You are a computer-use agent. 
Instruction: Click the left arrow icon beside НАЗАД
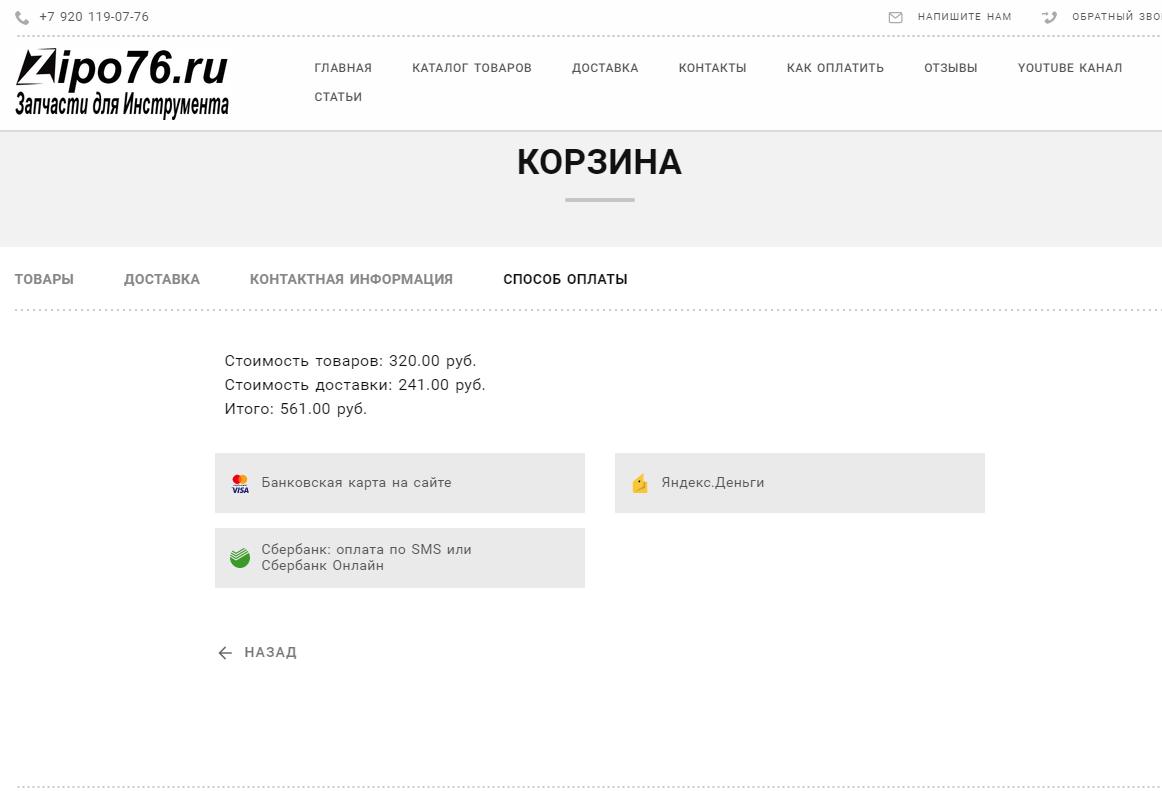point(224,652)
